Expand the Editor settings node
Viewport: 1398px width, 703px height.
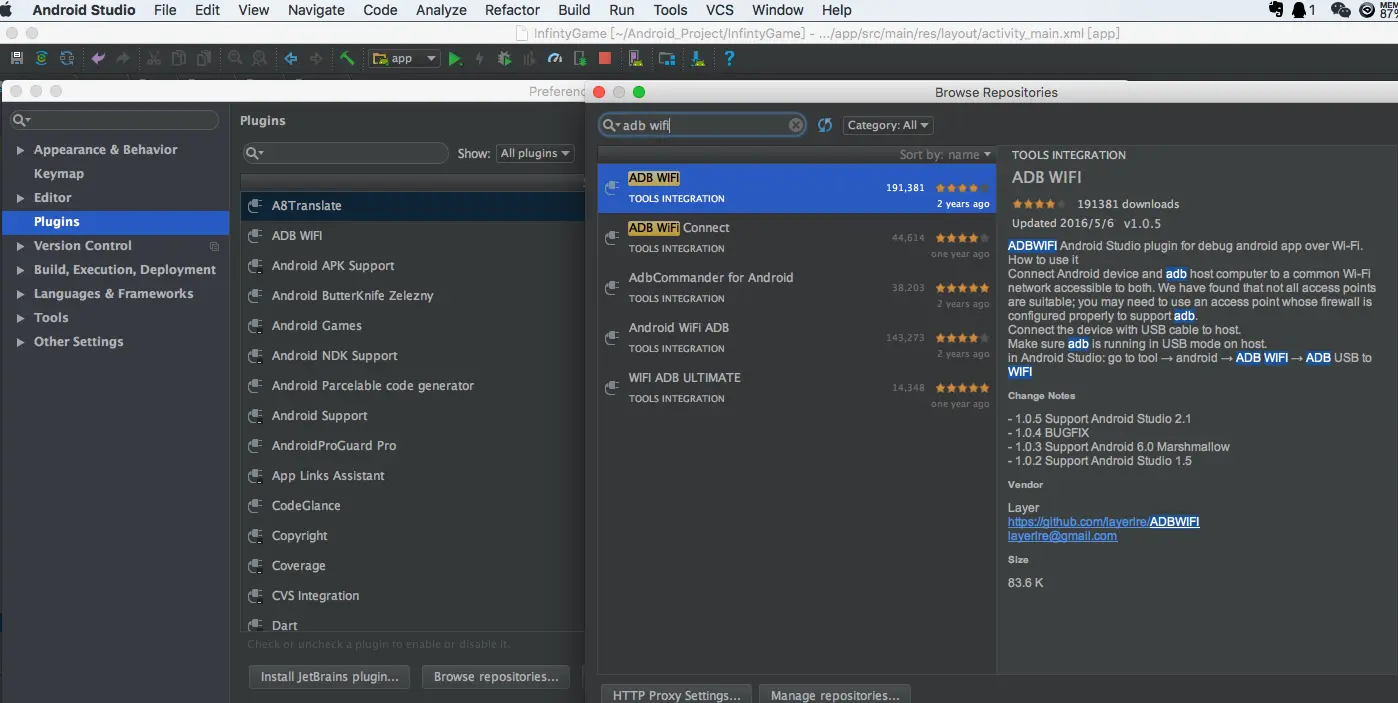coord(20,198)
